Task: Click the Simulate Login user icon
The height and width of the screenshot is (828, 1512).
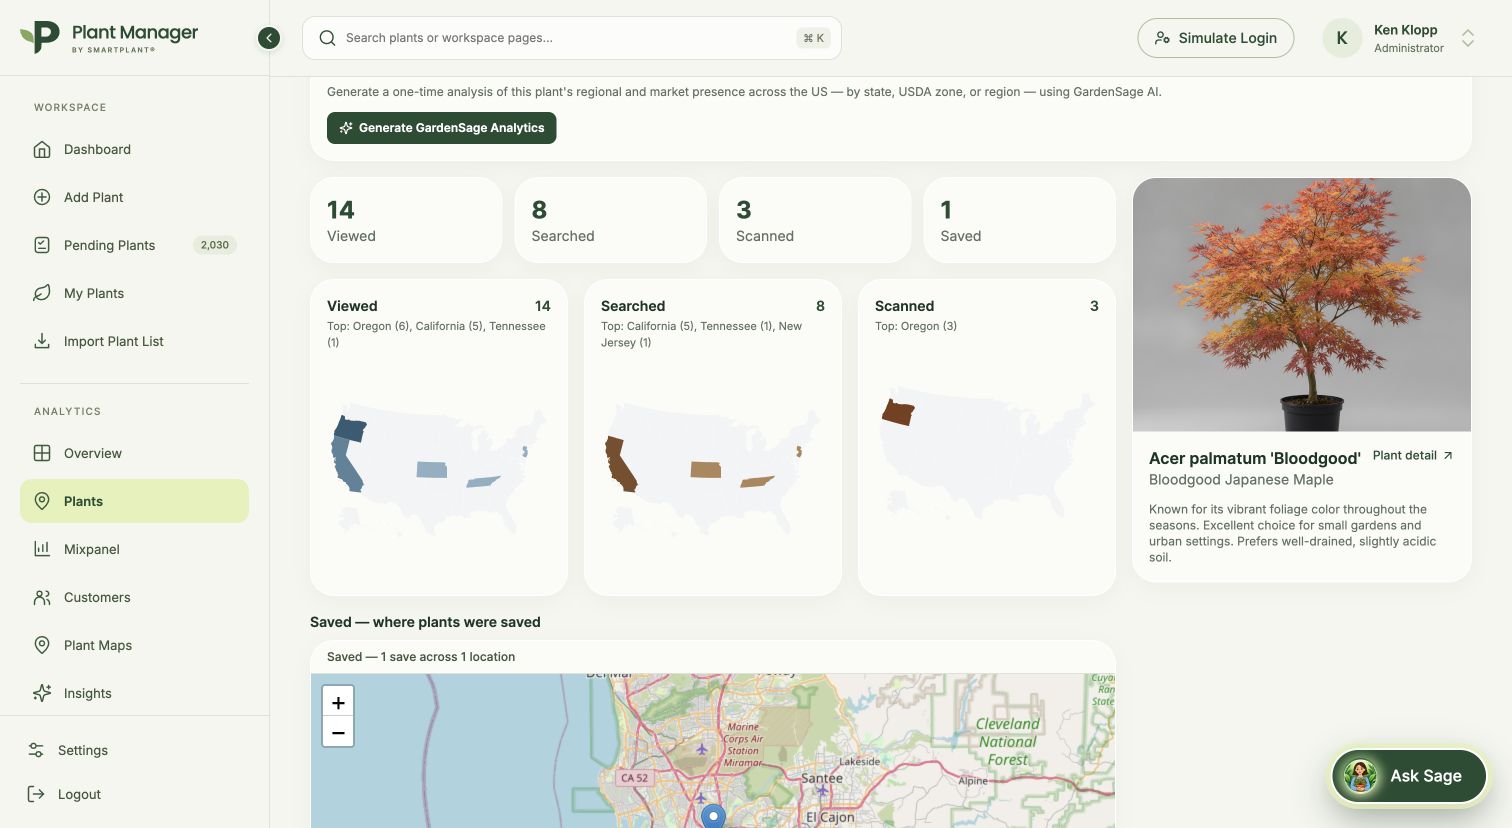Action: (x=1162, y=38)
